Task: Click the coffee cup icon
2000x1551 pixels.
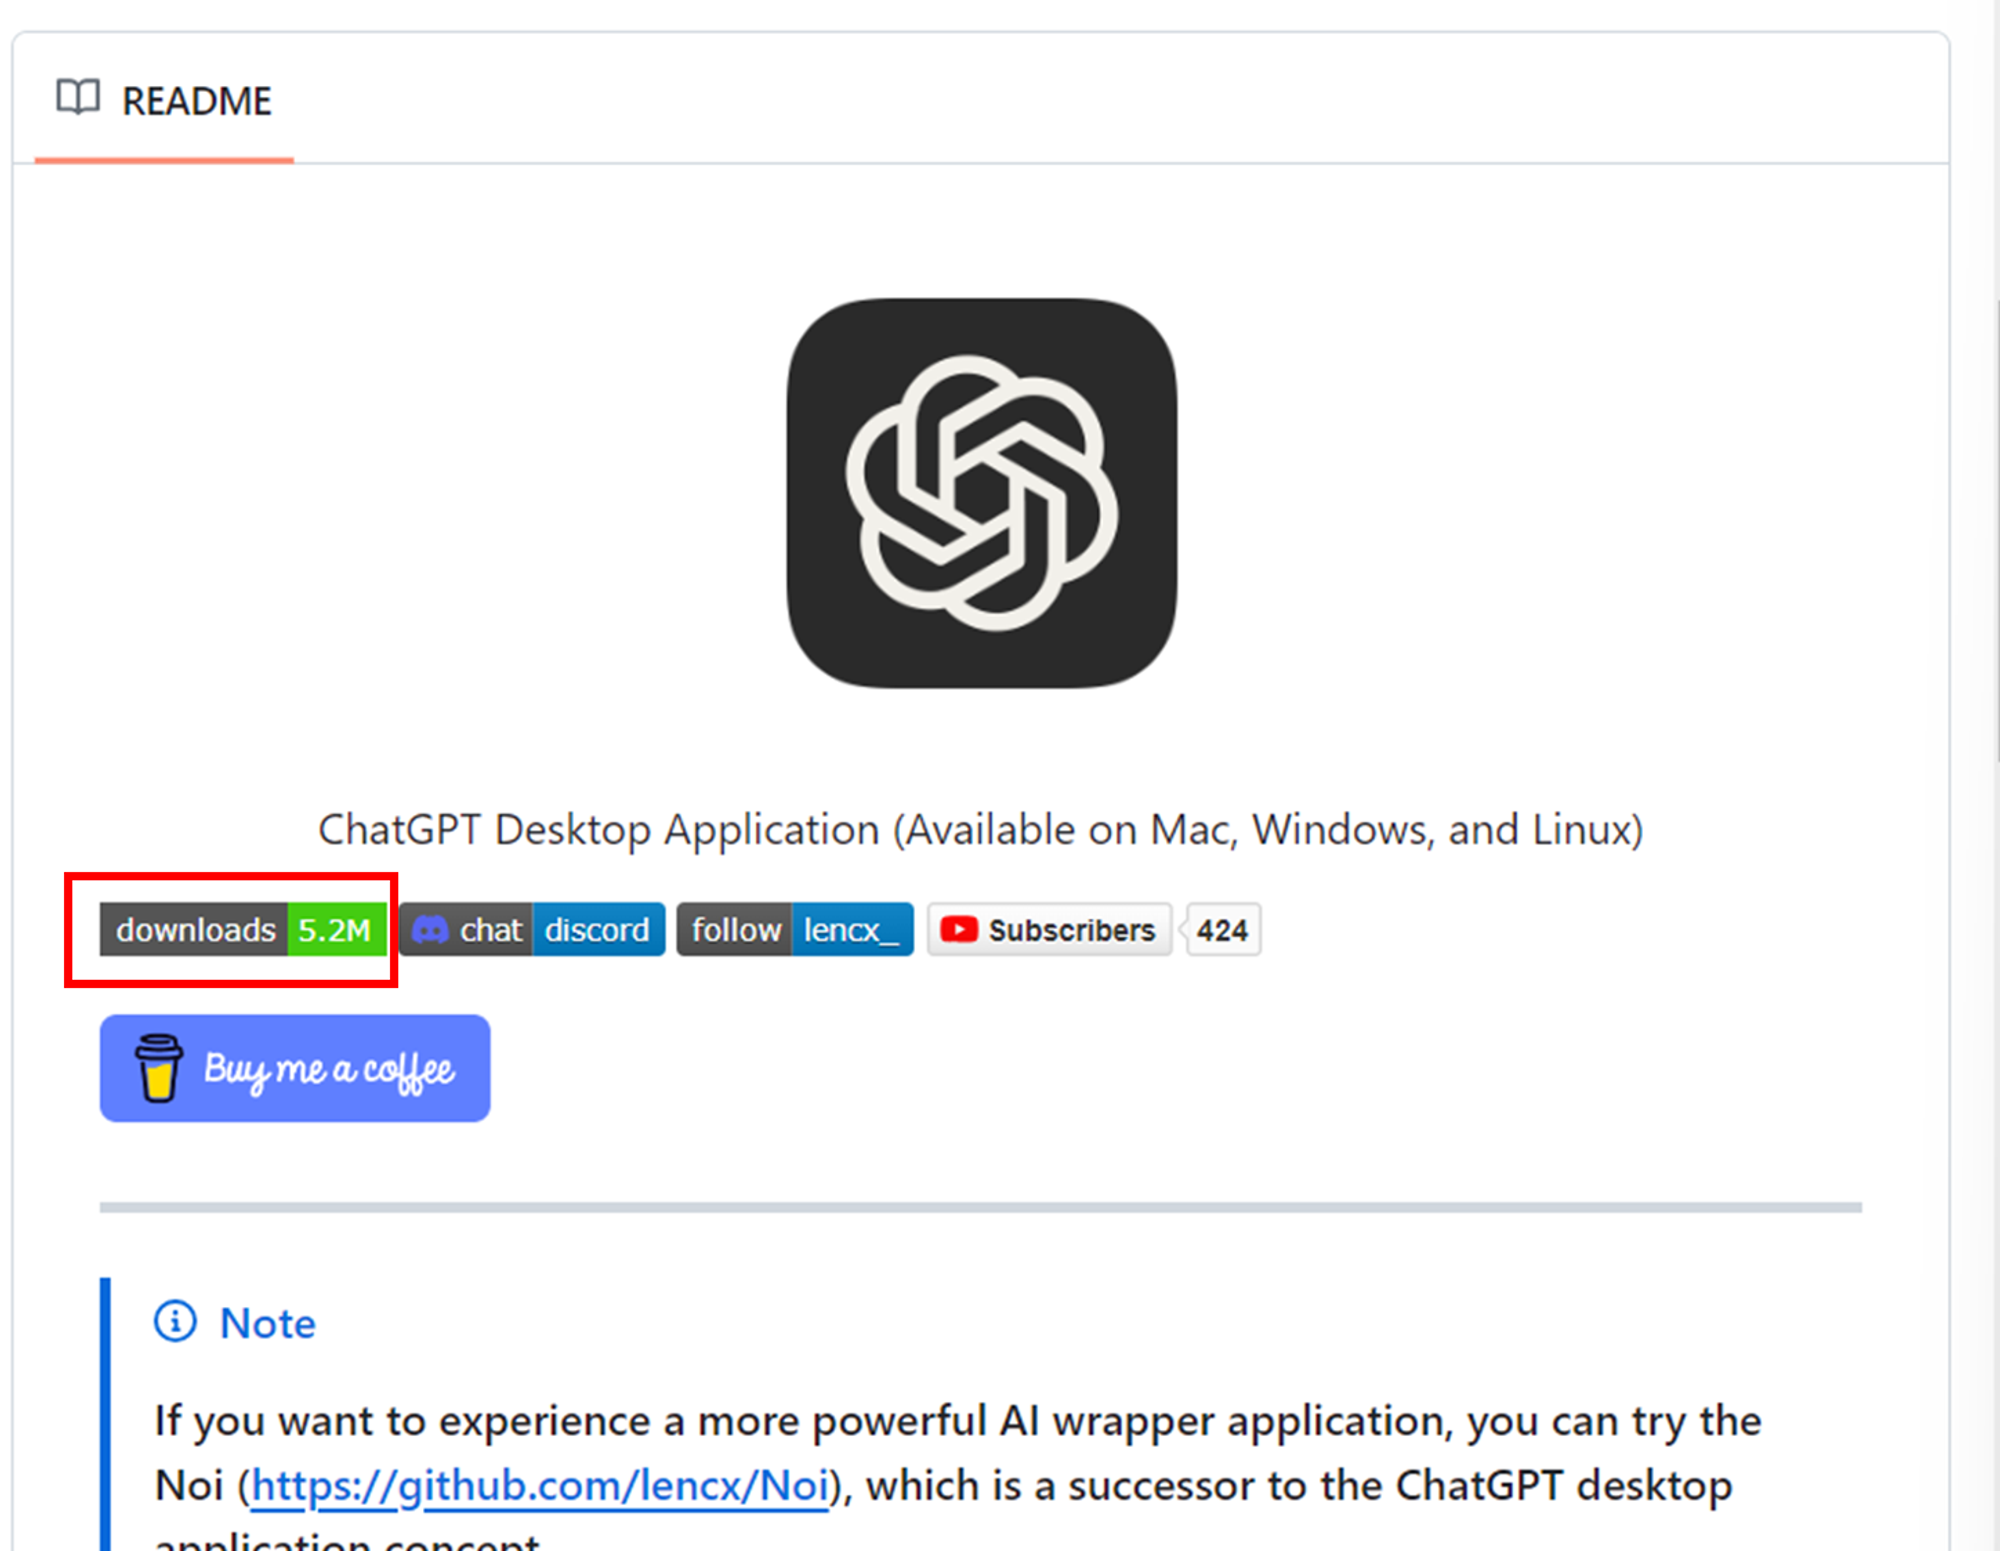Action: coord(158,1068)
